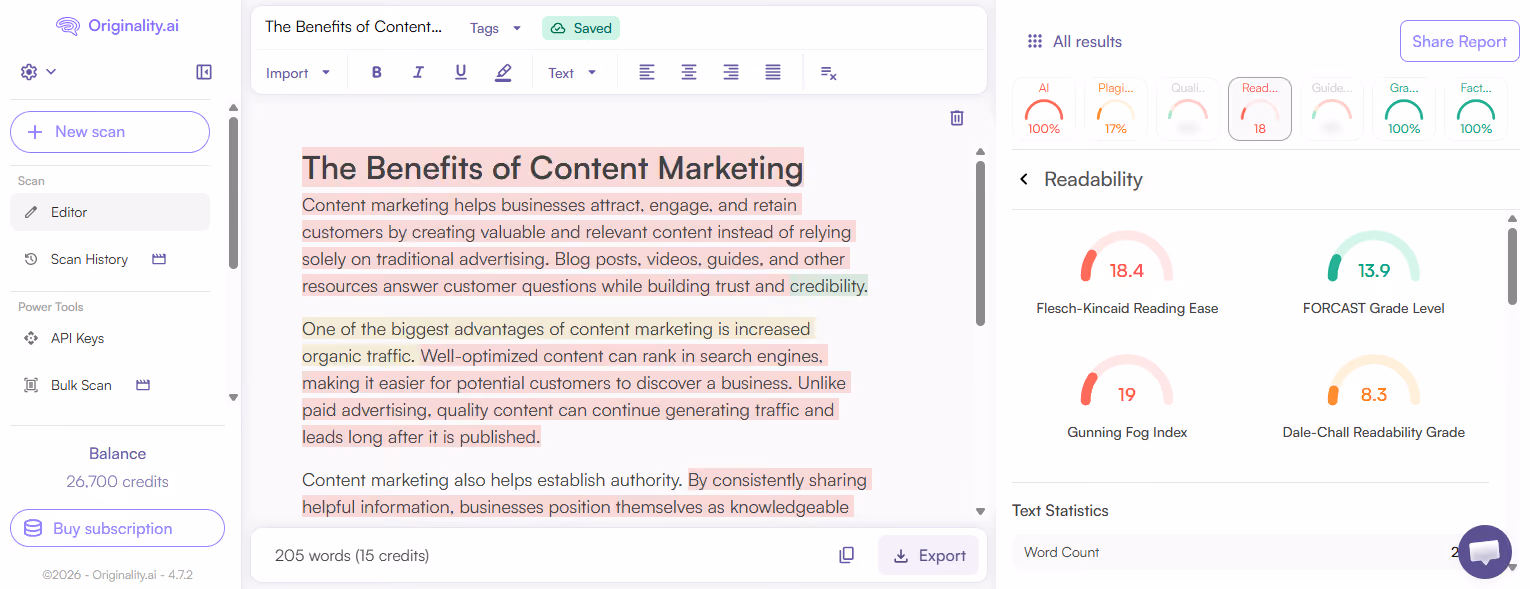Delete content with the trash icon
Screen dimensions: 1530x589
pos(957,118)
